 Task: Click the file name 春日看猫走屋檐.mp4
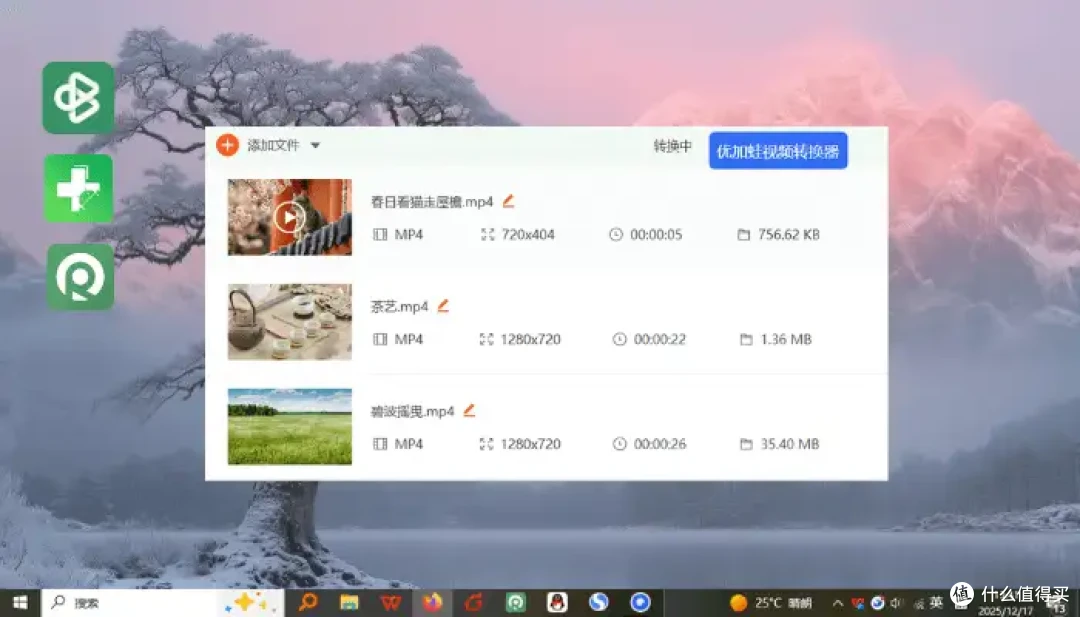point(432,202)
